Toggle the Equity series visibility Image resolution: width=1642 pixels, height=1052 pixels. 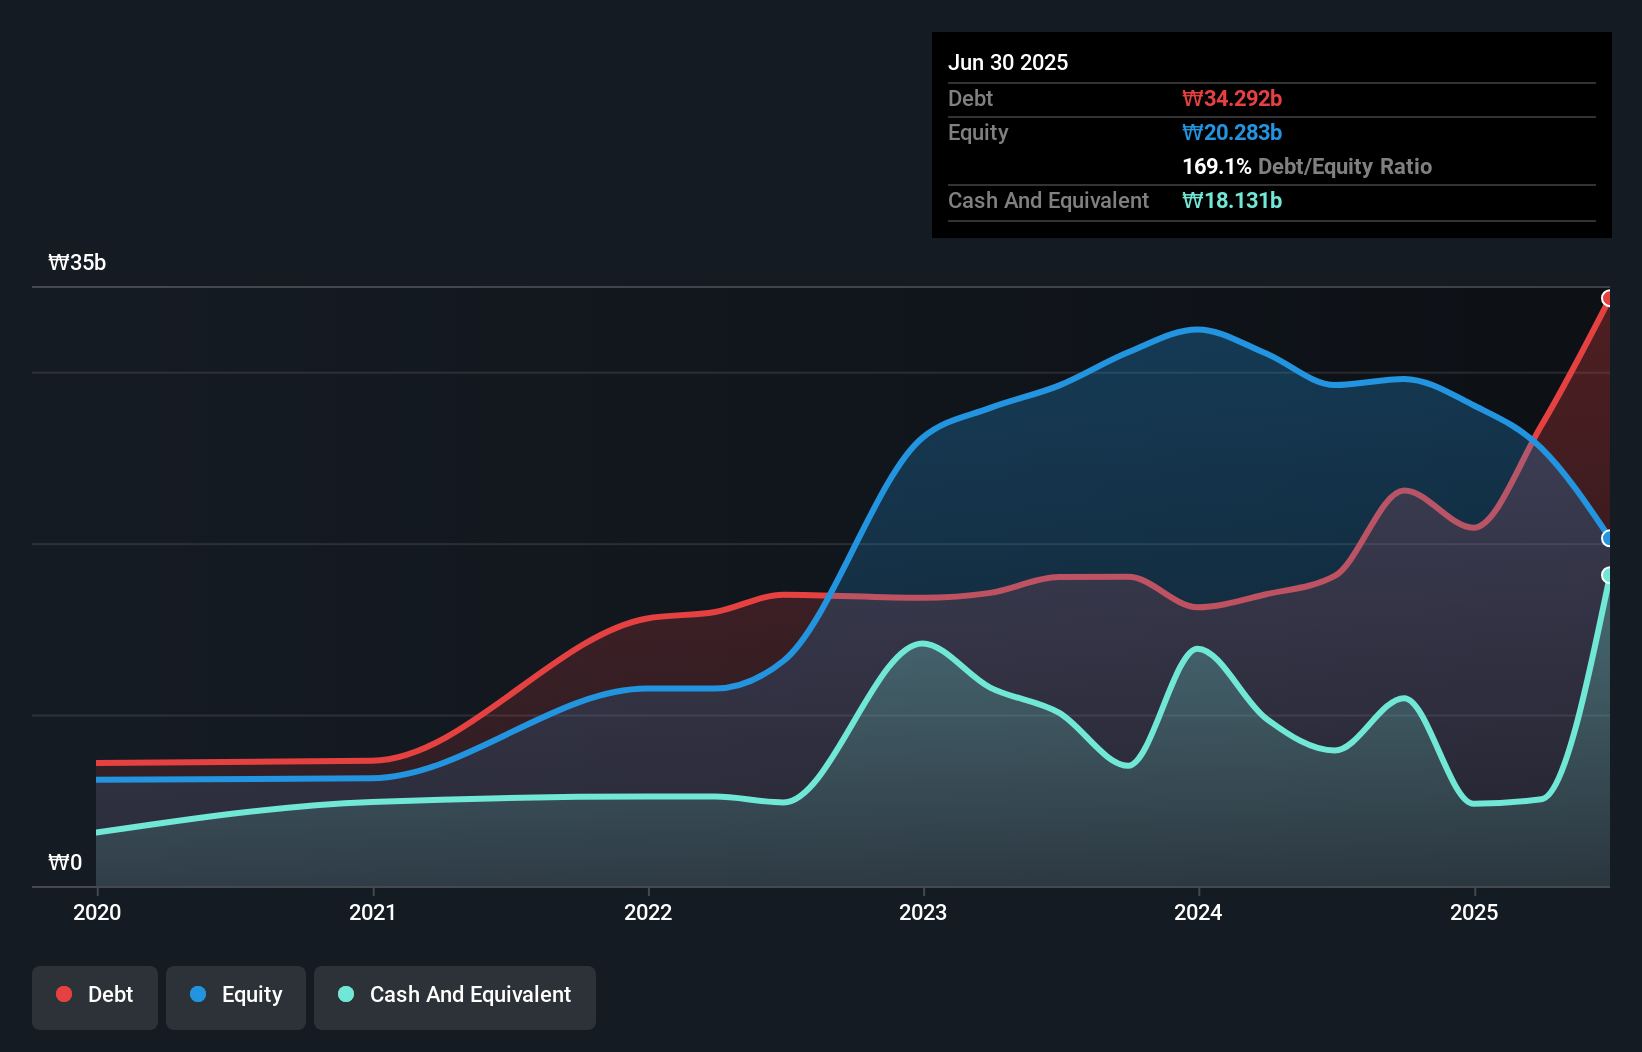[x=235, y=996]
